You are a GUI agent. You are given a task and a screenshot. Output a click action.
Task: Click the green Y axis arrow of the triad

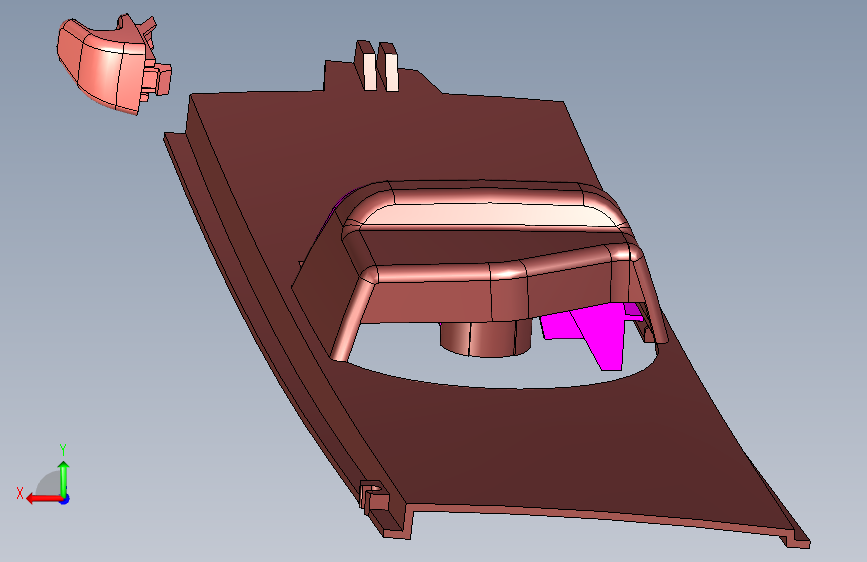point(64,479)
